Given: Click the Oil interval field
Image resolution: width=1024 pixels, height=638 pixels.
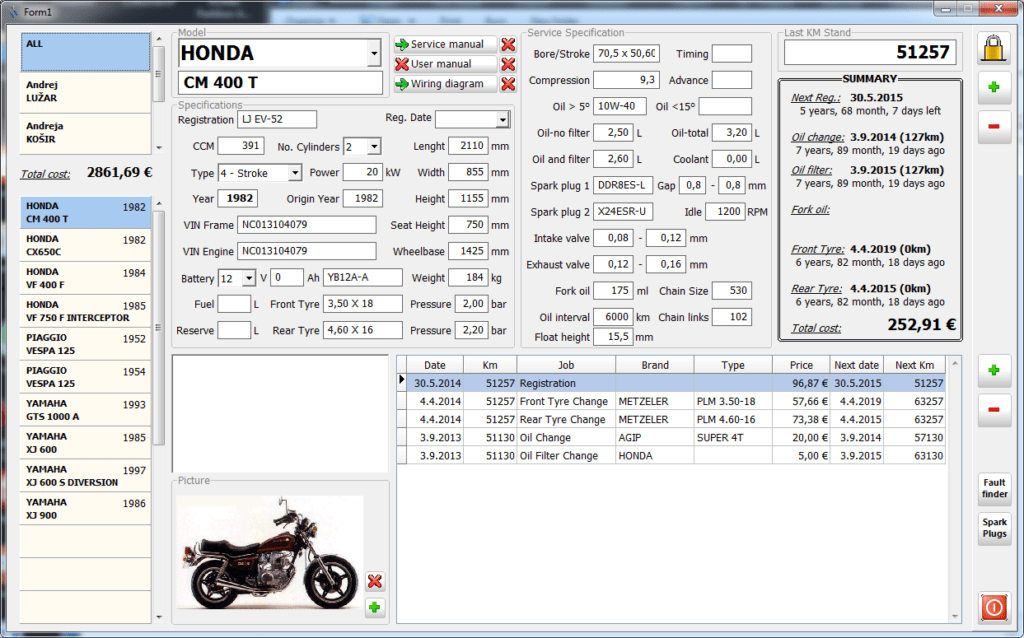Looking at the screenshot, I should pyautogui.click(x=613, y=317).
